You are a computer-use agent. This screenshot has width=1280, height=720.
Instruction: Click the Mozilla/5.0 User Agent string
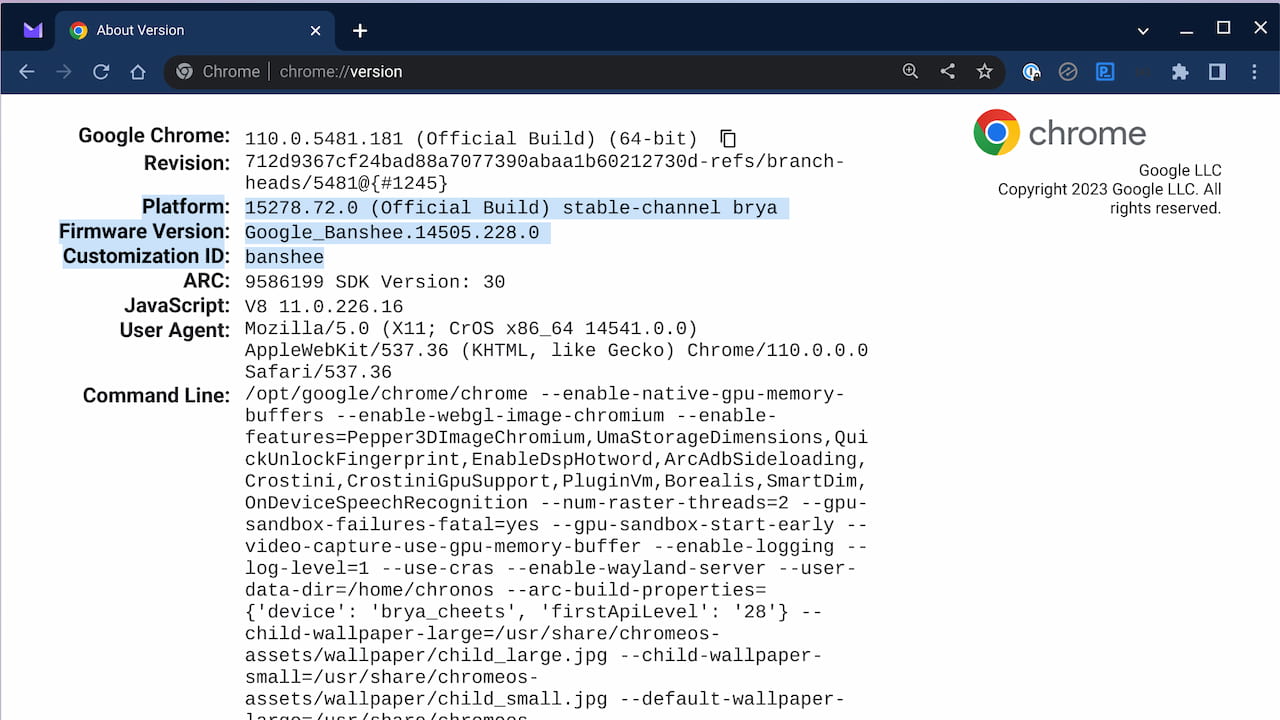pos(556,350)
